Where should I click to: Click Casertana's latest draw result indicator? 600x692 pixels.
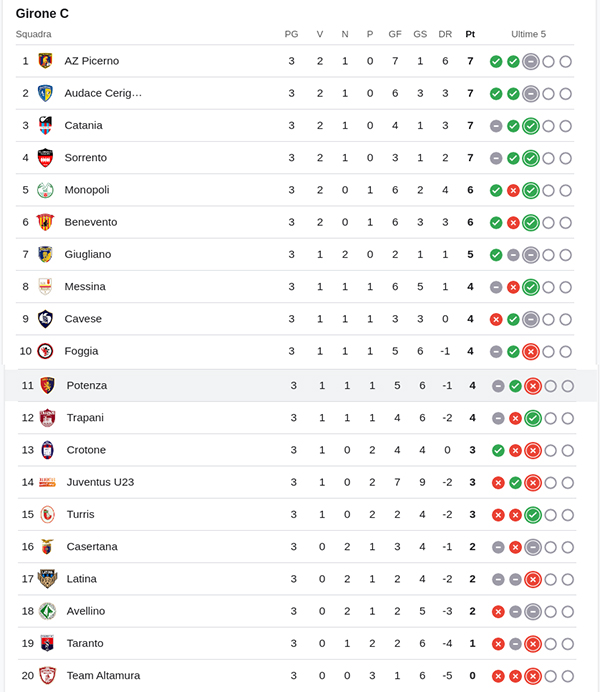(x=533, y=547)
